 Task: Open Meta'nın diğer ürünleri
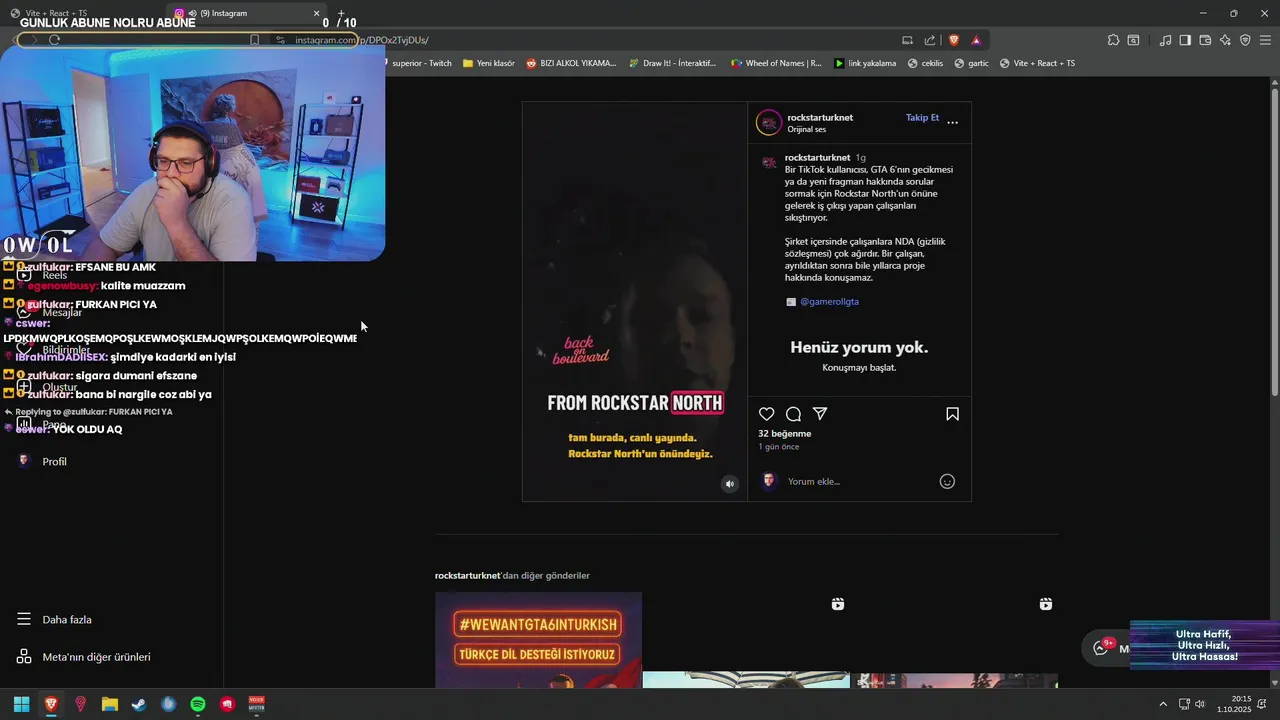click(x=83, y=657)
